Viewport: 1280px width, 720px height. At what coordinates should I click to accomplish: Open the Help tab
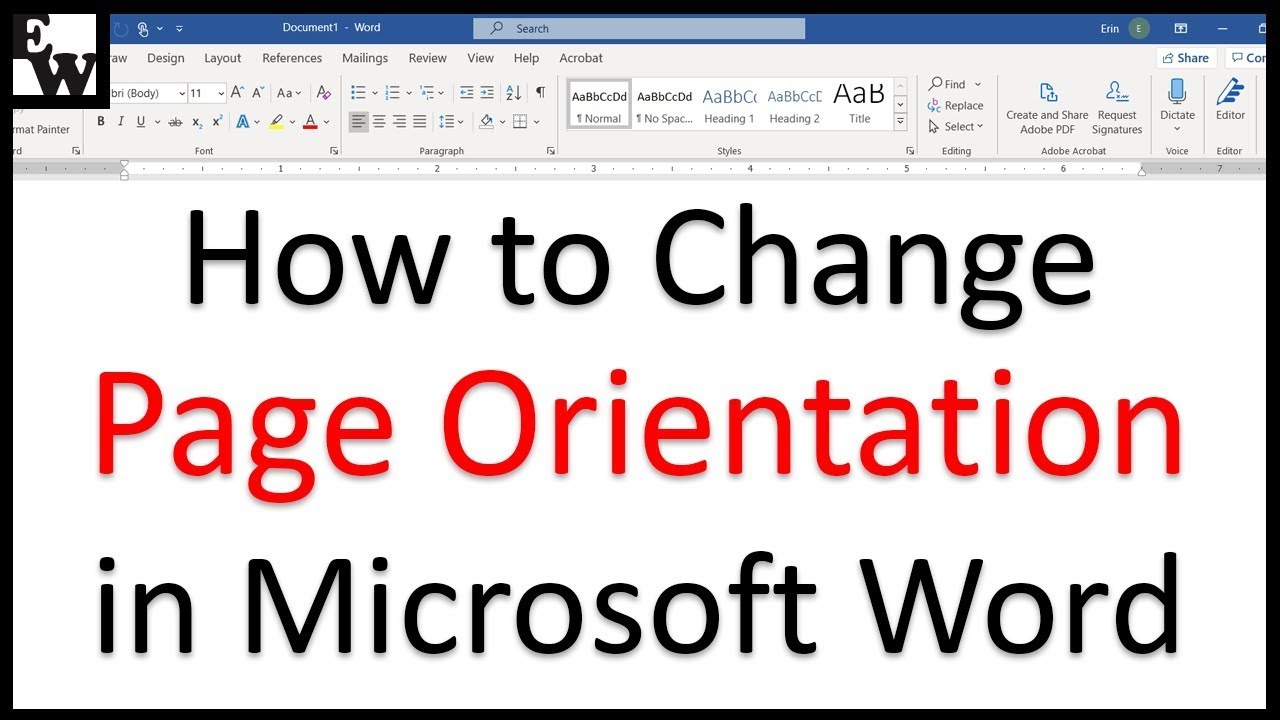point(527,58)
